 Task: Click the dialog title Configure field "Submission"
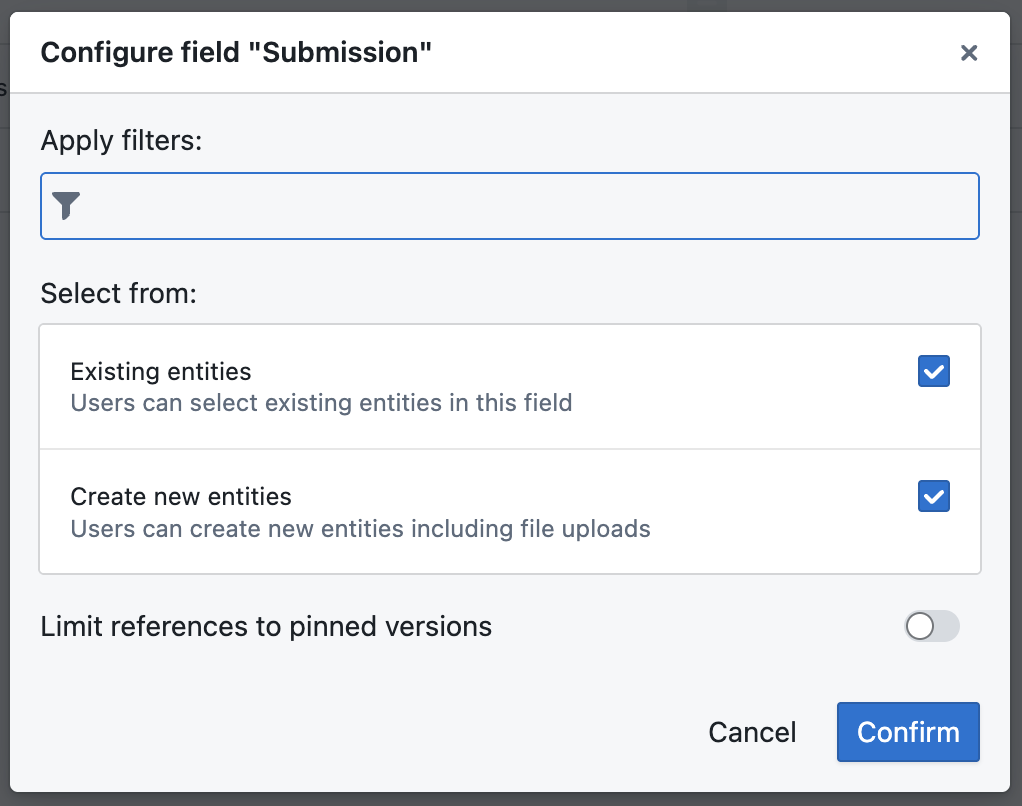[x=236, y=53]
